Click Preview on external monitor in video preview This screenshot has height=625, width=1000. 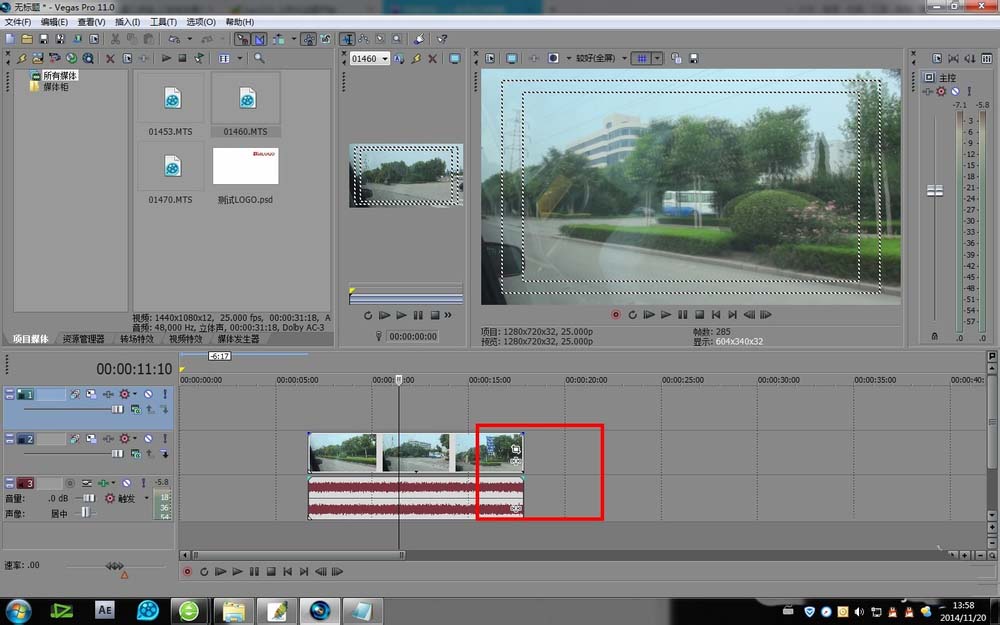(x=511, y=58)
